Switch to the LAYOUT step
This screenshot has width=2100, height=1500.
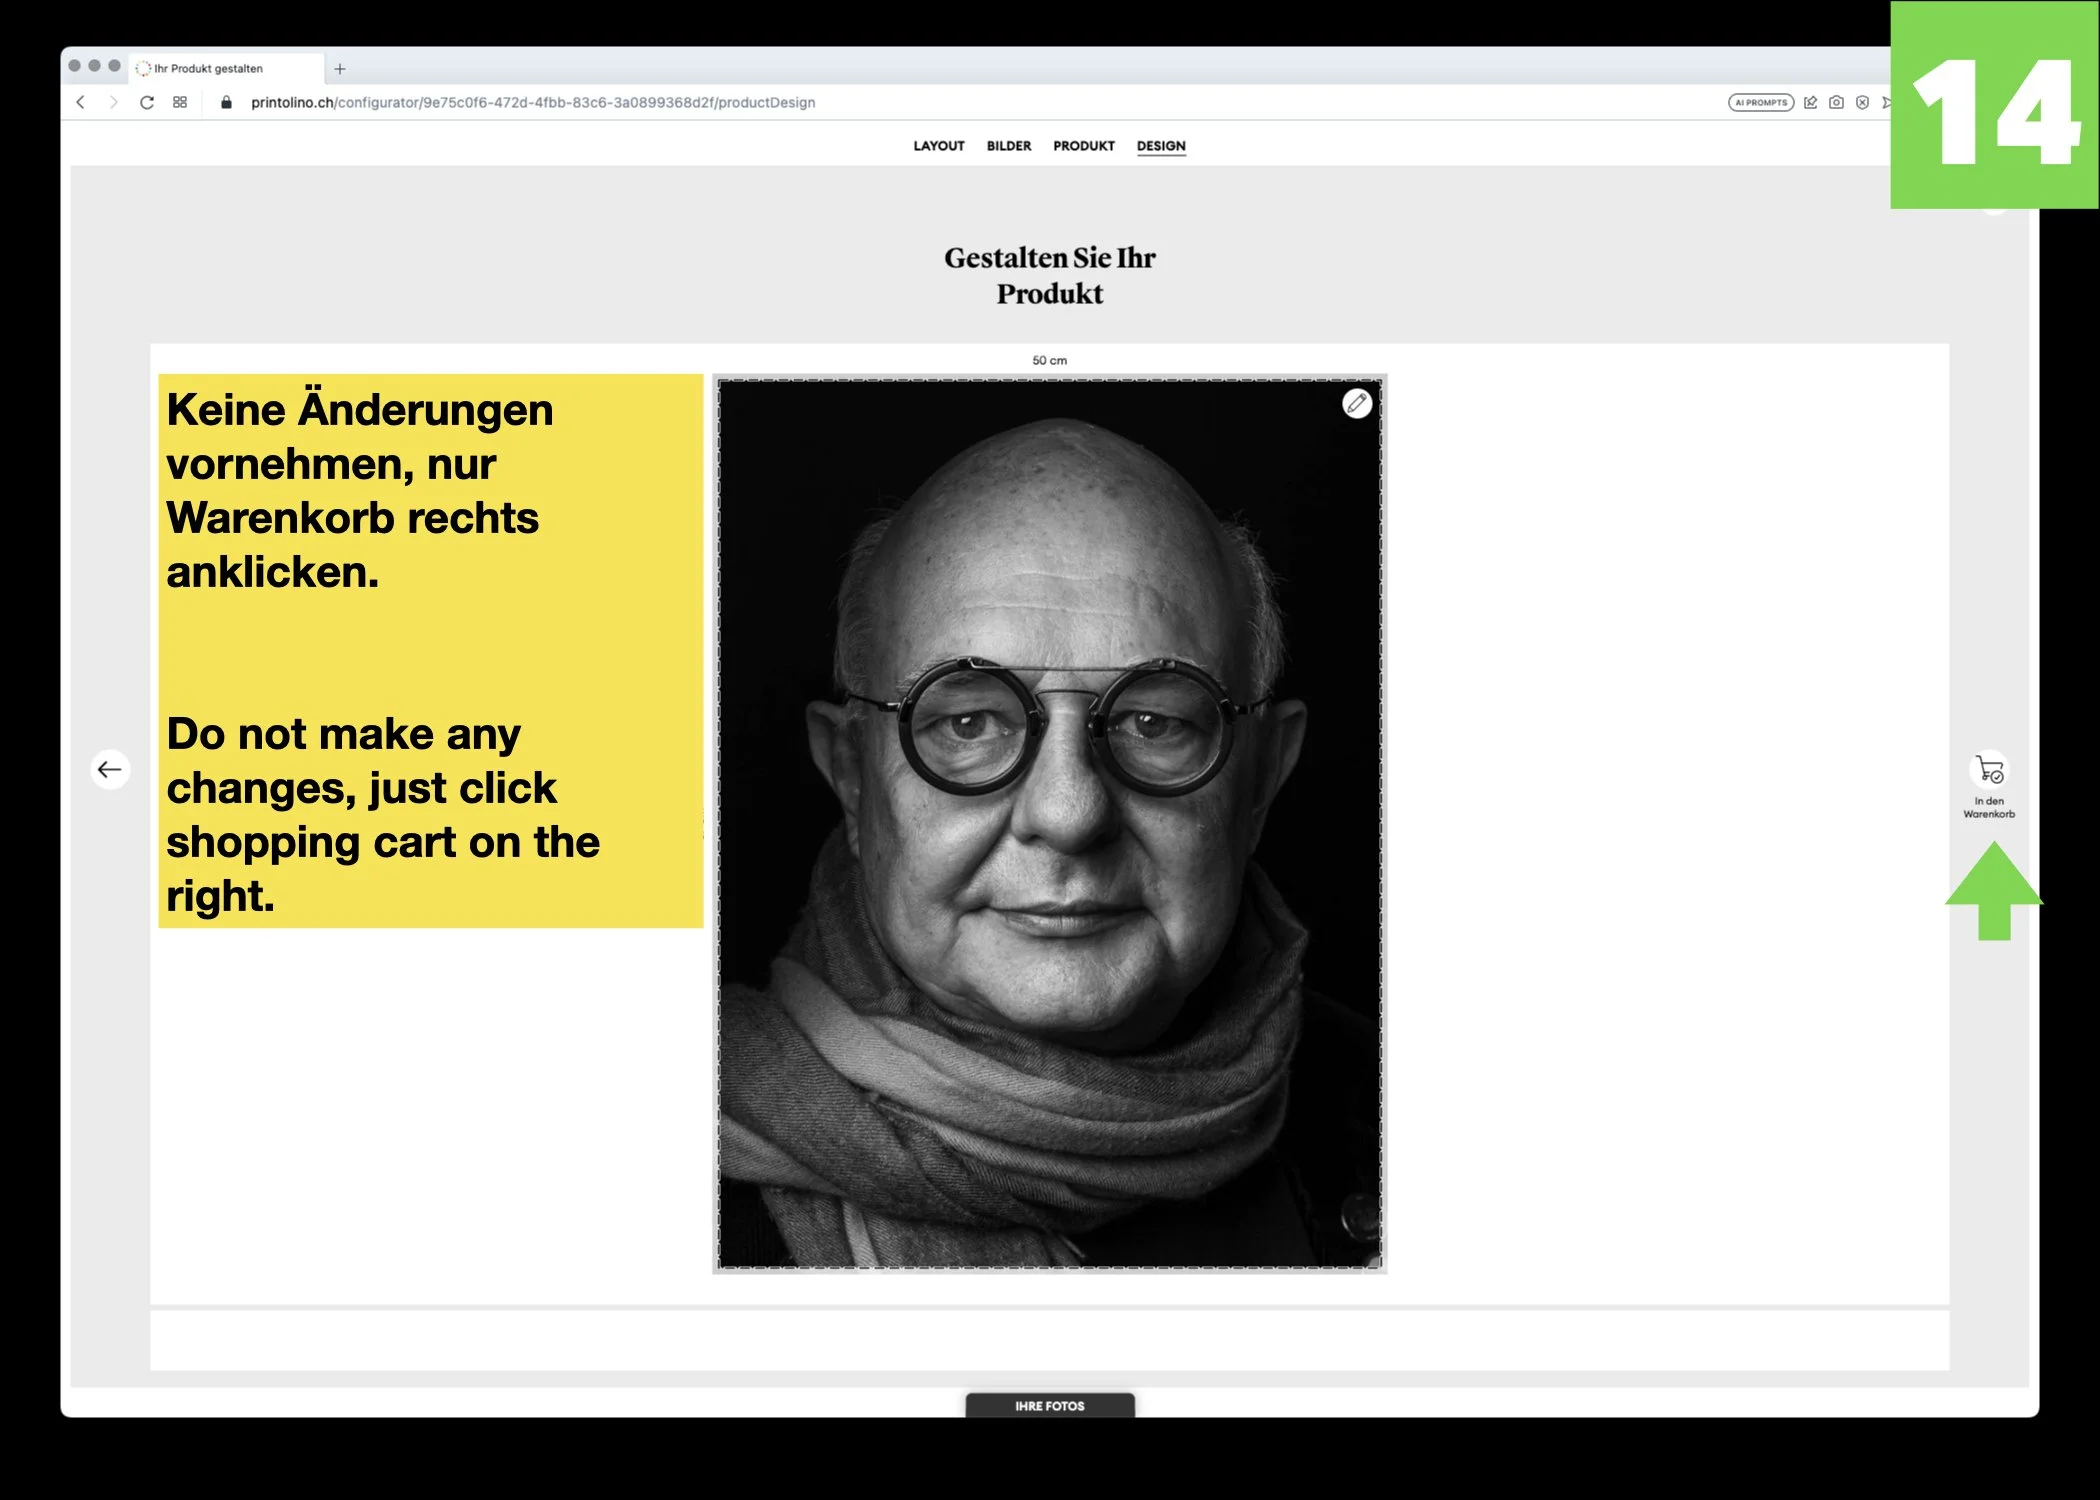[x=938, y=146]
